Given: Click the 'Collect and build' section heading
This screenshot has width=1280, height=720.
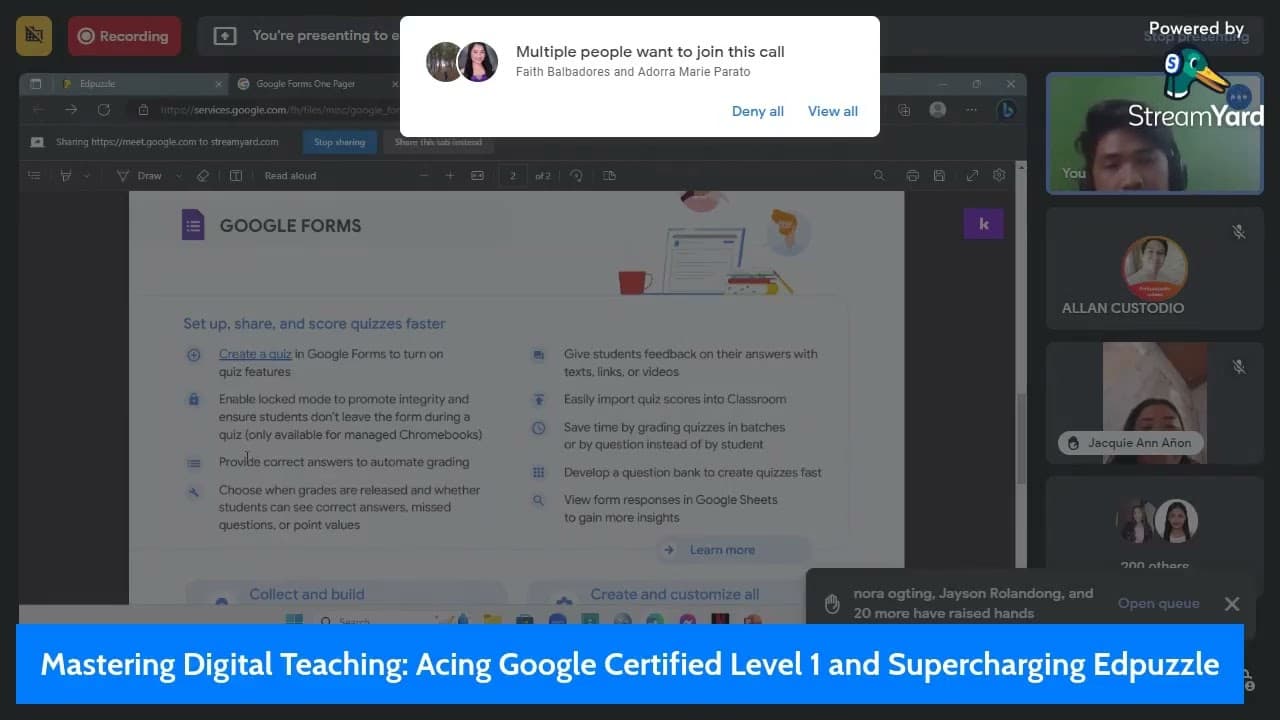Looking at the screenshot, I should [307, 594].
